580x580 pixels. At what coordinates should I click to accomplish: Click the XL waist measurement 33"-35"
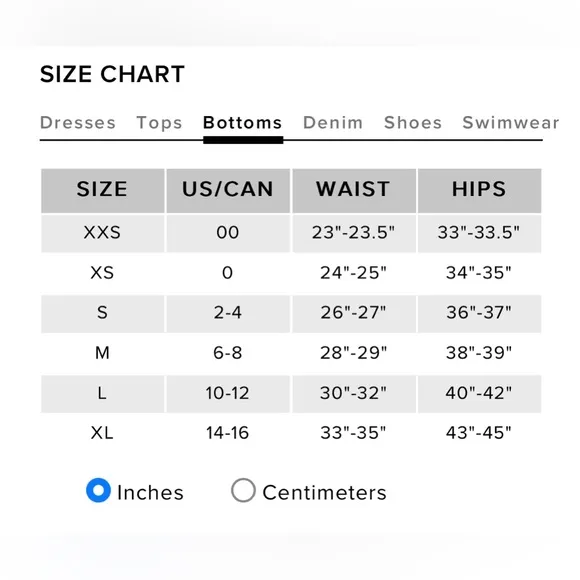click(353, 433)
